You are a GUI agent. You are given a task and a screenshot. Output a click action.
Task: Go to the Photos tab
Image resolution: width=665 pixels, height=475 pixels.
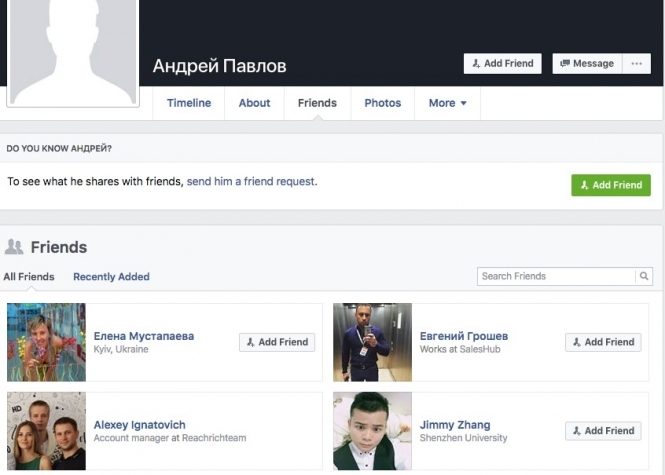point(382,103)
